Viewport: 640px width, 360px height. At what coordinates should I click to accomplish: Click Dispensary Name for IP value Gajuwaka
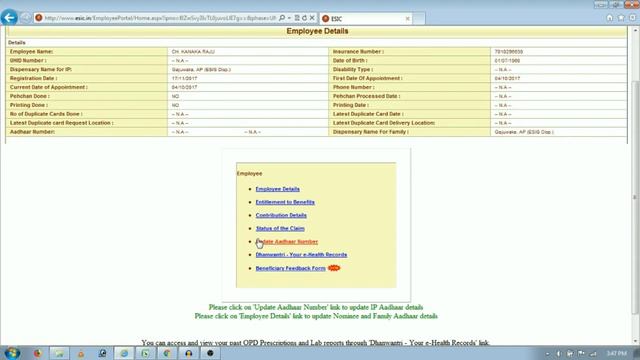pyautogui.click(x=201, y=70)
